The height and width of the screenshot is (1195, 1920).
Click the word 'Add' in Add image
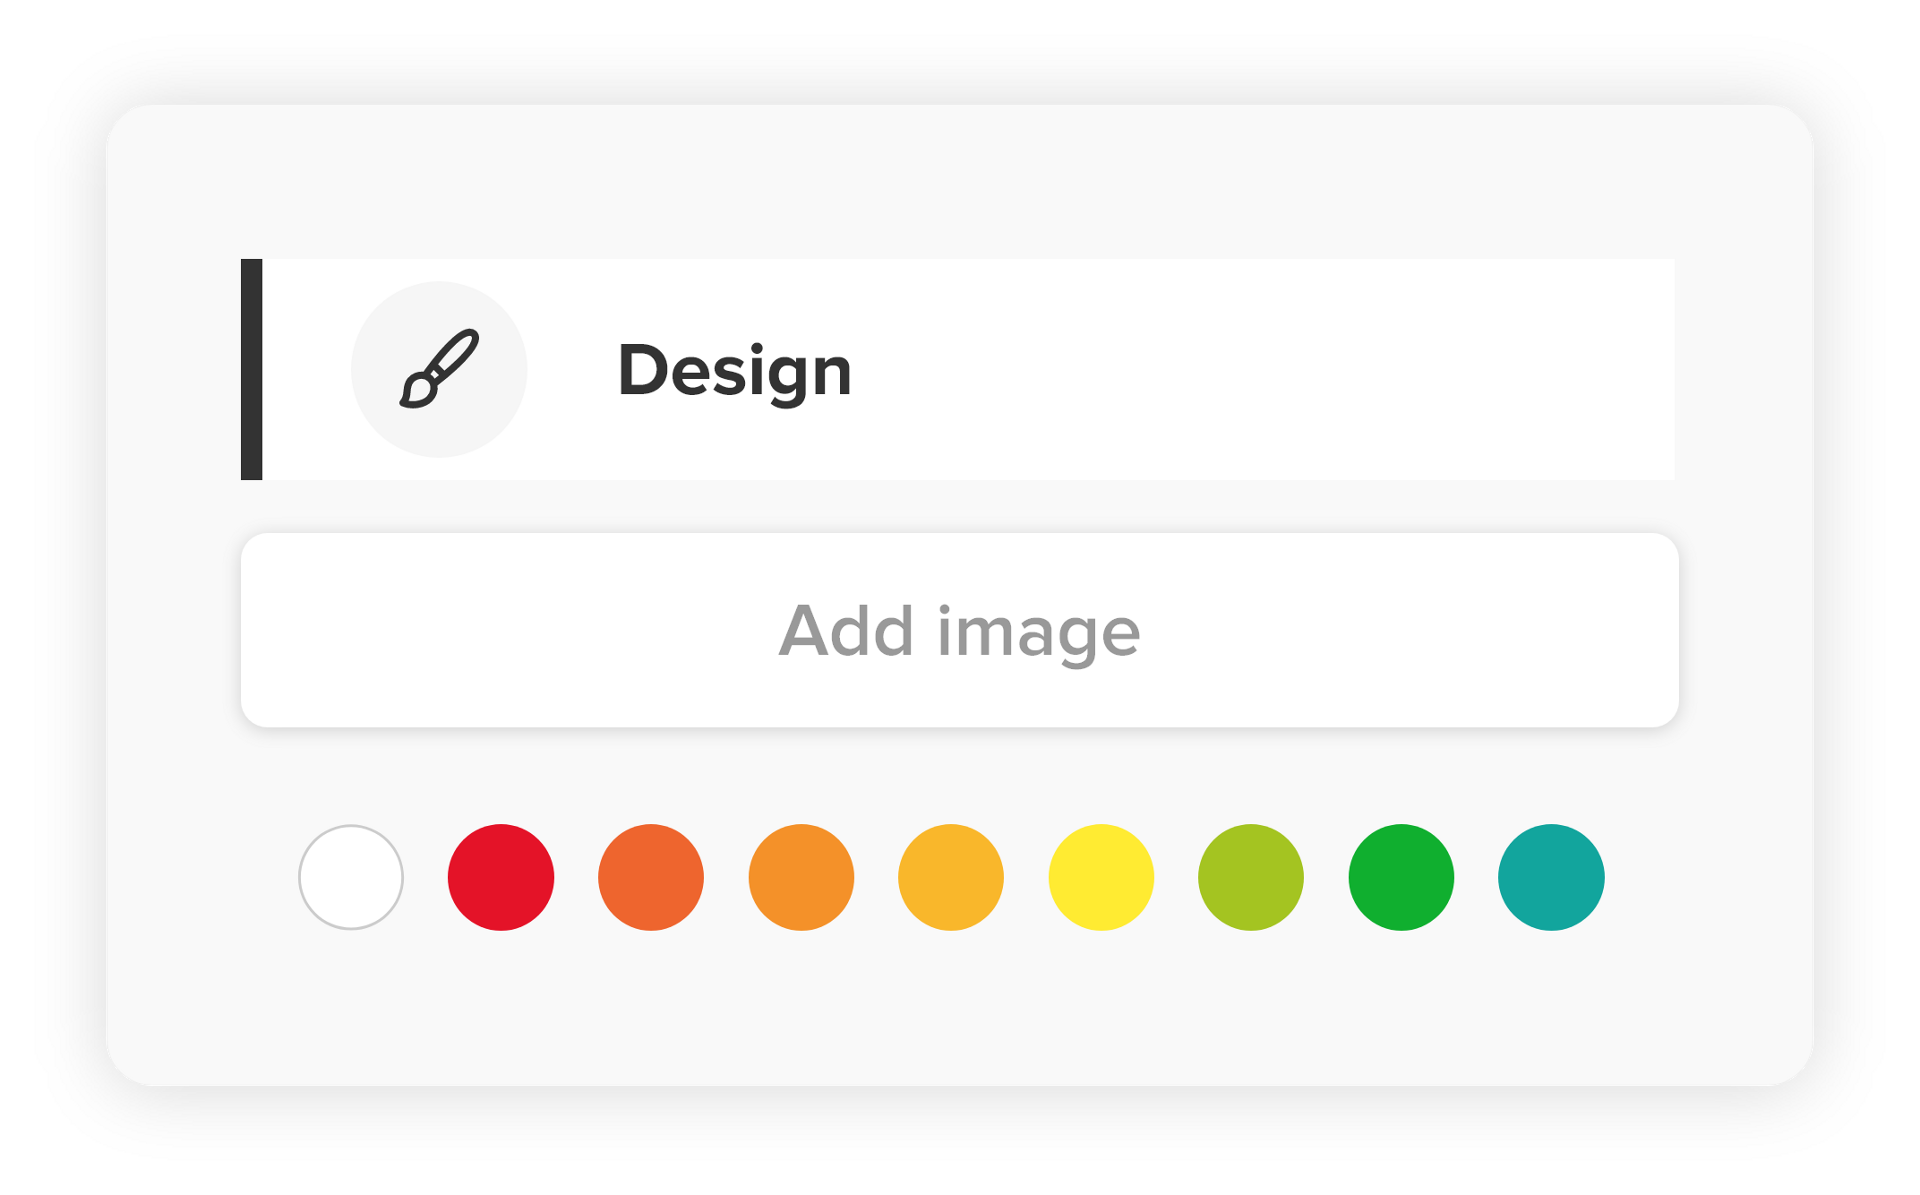[x=846, y=631]
